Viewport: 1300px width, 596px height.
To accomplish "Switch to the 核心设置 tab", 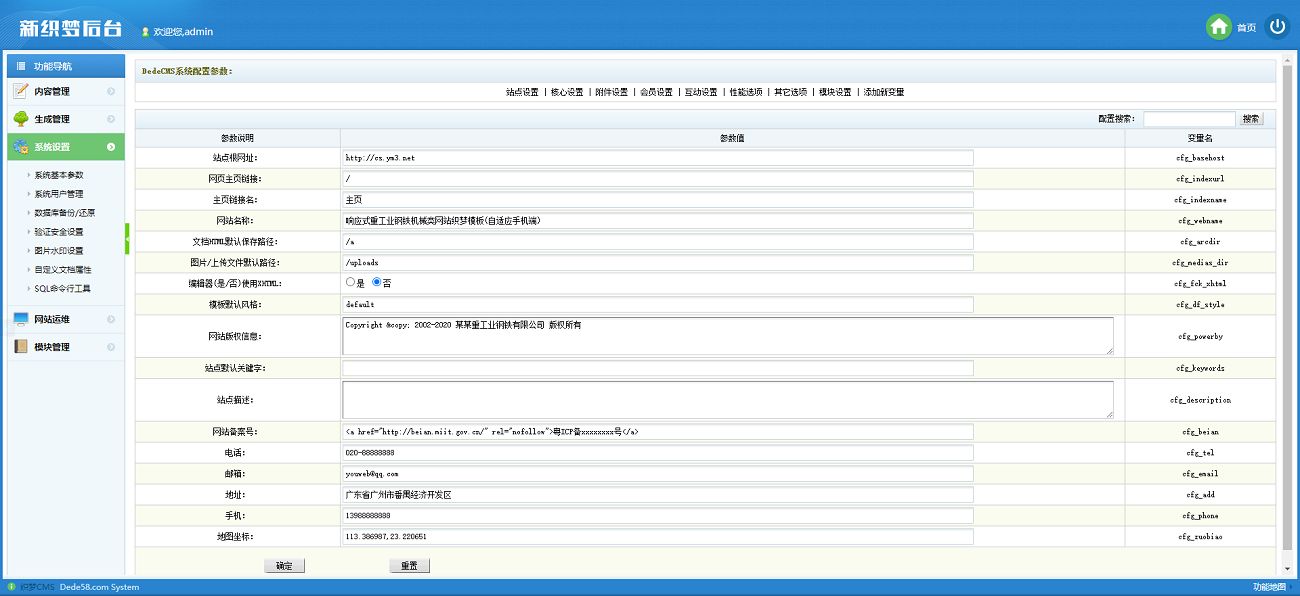I will coord(566,92).
